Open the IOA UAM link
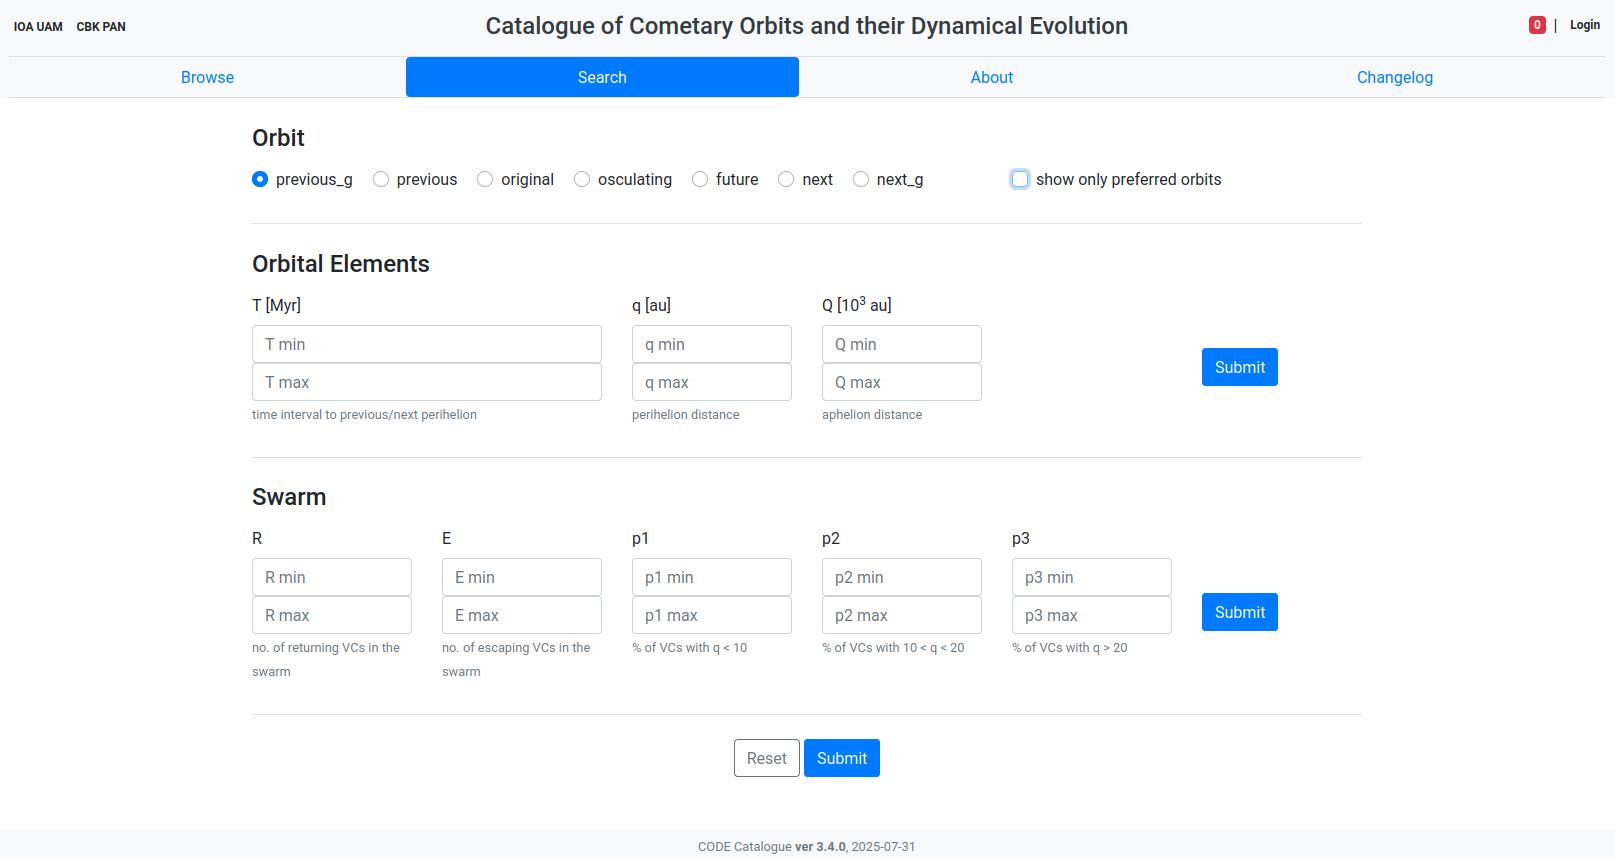1615x857 pixels. coord(38,27)
